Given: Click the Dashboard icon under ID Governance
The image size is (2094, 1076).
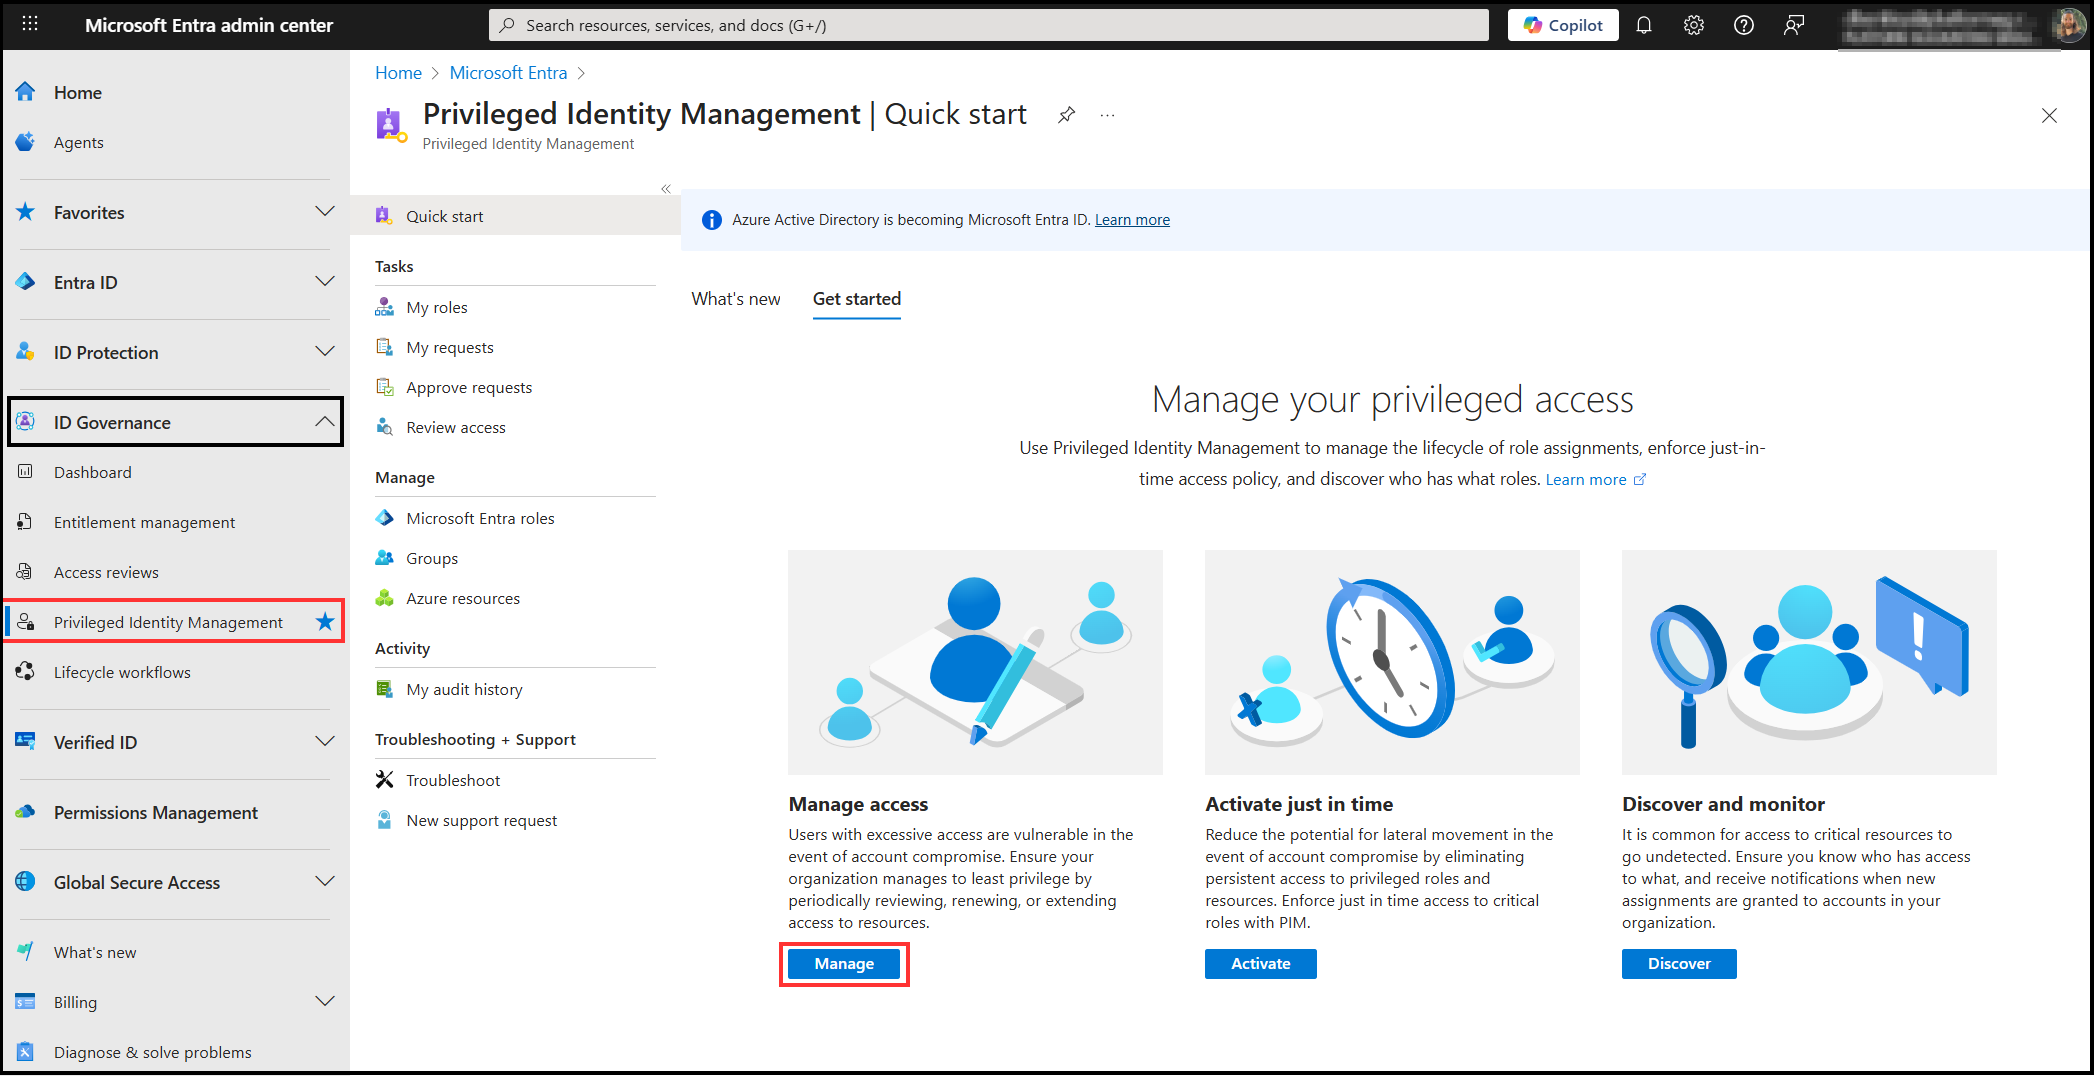Looking at the screenshot, I should pos(26,472).
